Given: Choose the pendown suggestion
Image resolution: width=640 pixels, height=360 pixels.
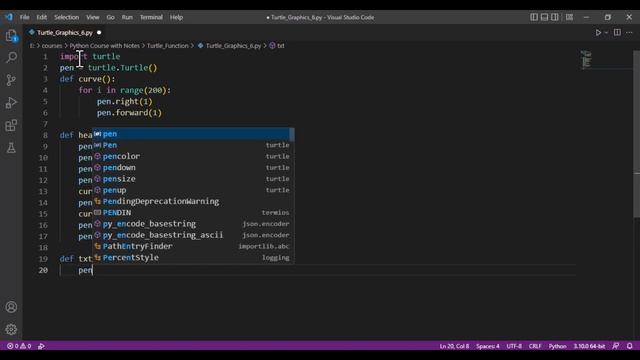Looking at the screenshot, I should (x=191, y=168).
